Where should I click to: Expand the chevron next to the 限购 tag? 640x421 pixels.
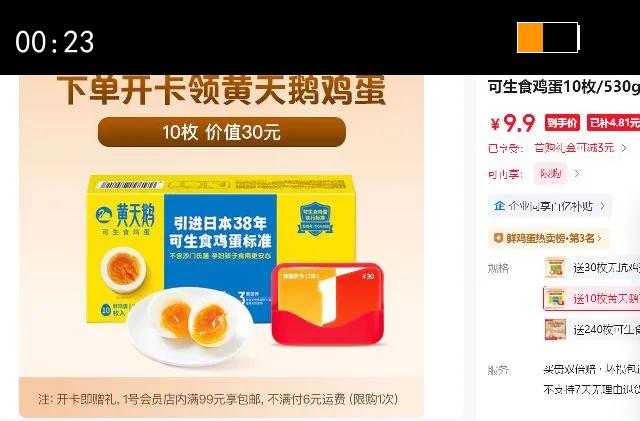[576, 174]
